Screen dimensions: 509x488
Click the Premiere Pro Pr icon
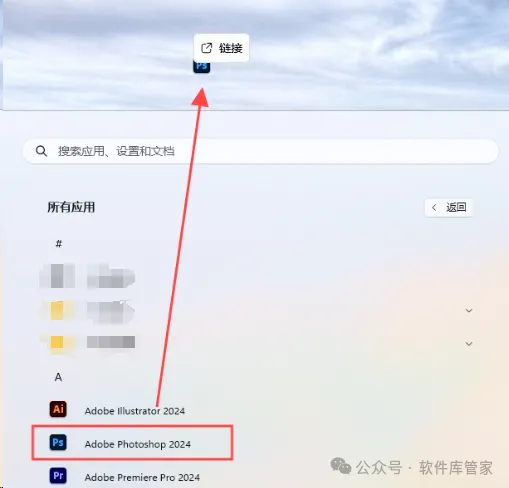pos(58,476)
